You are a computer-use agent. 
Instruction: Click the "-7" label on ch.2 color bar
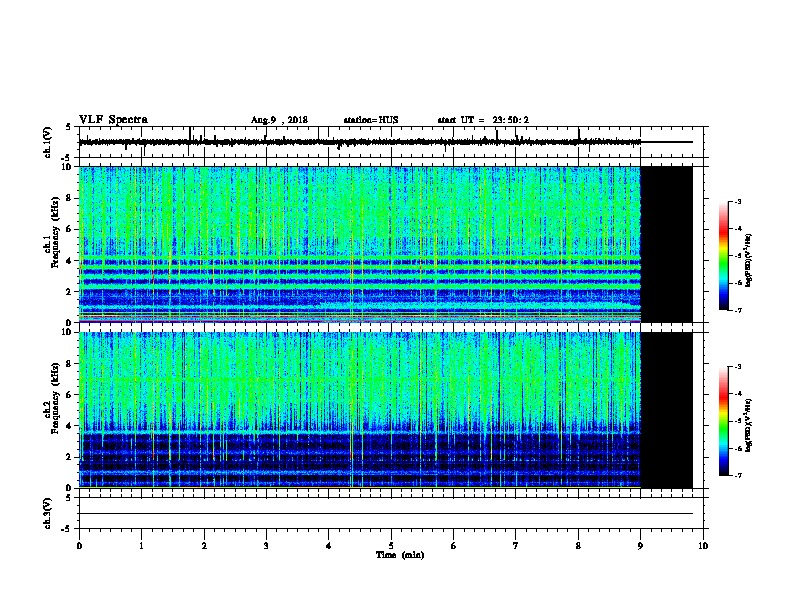(x=737, y=475)
